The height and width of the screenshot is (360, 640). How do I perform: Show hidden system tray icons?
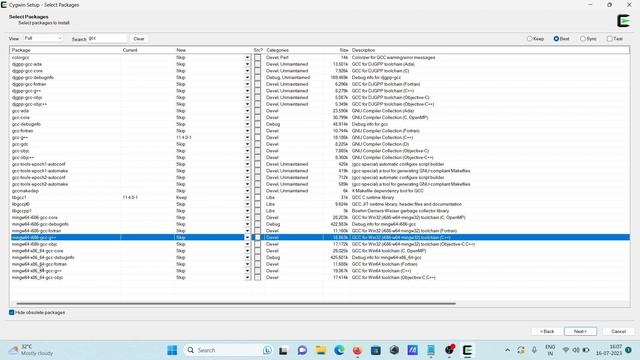(507, 350)
